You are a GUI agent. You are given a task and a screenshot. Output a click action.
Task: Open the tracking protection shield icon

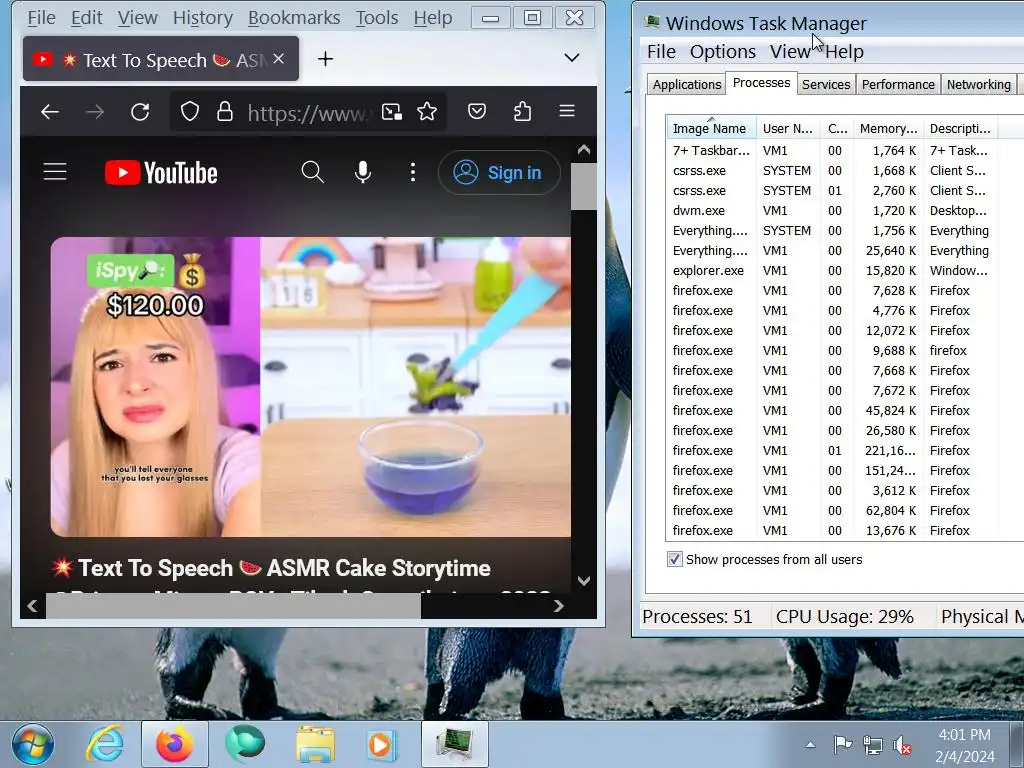click(x=189, y=112)
